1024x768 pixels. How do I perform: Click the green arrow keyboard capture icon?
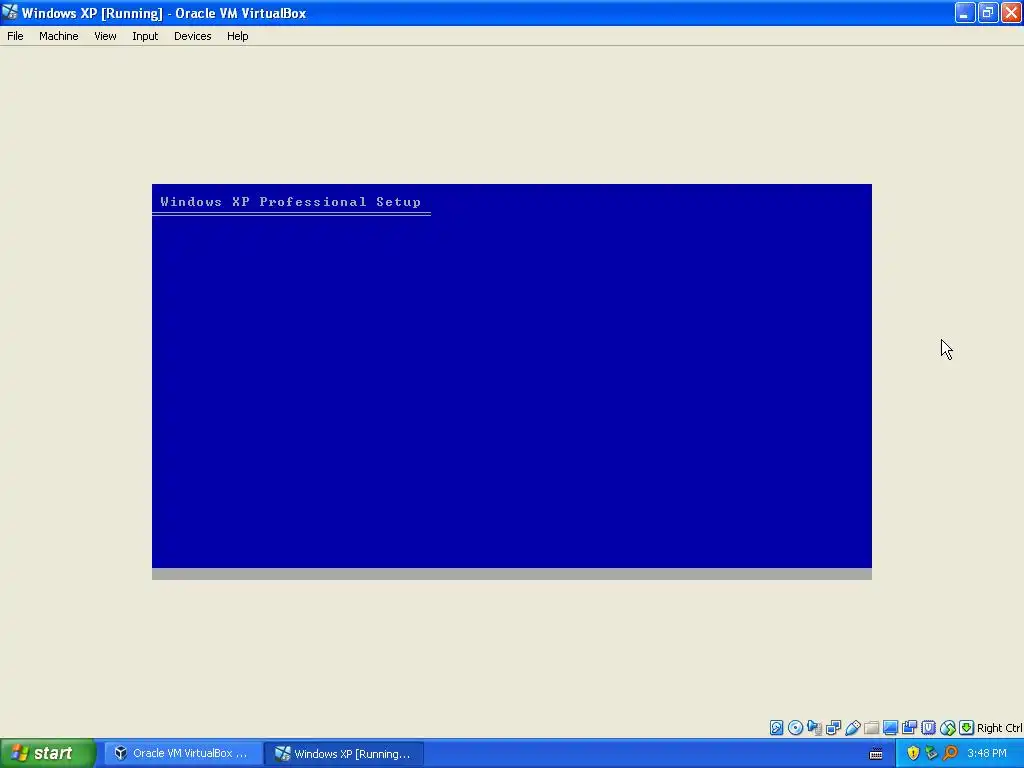(x=967, y=728)
